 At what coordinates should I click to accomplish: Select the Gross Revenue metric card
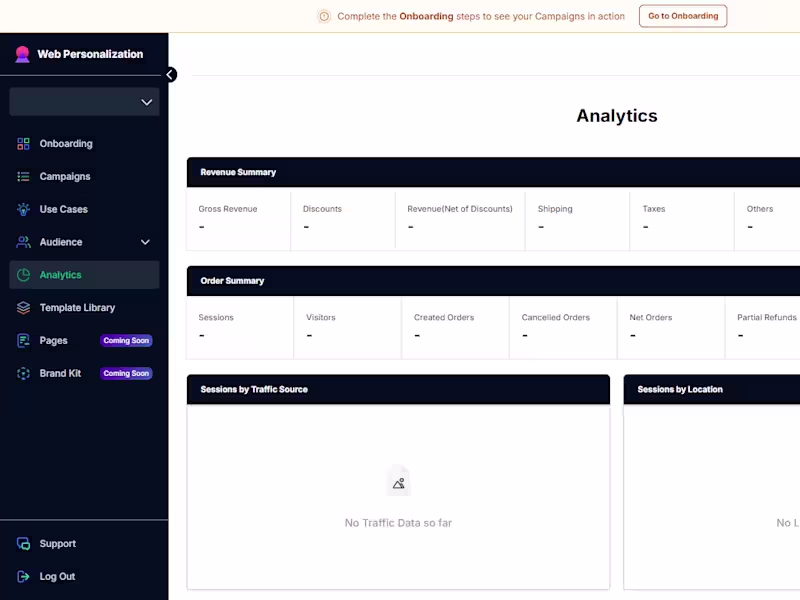coord(238,219)
